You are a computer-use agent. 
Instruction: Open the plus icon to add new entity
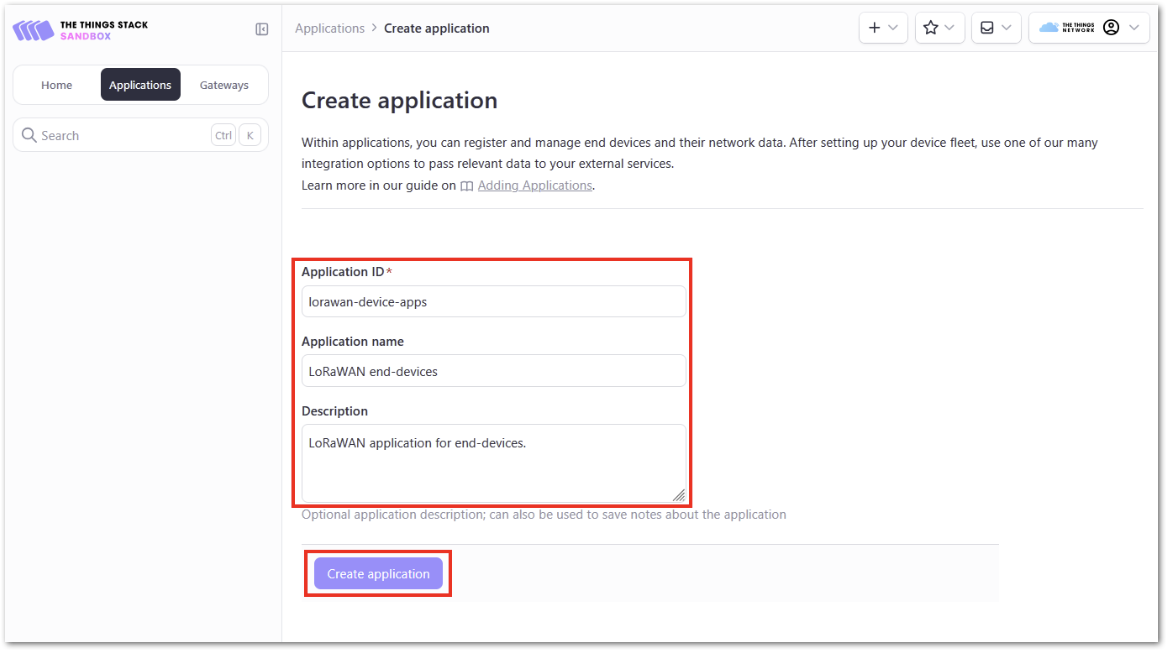[x=875, y=27]
